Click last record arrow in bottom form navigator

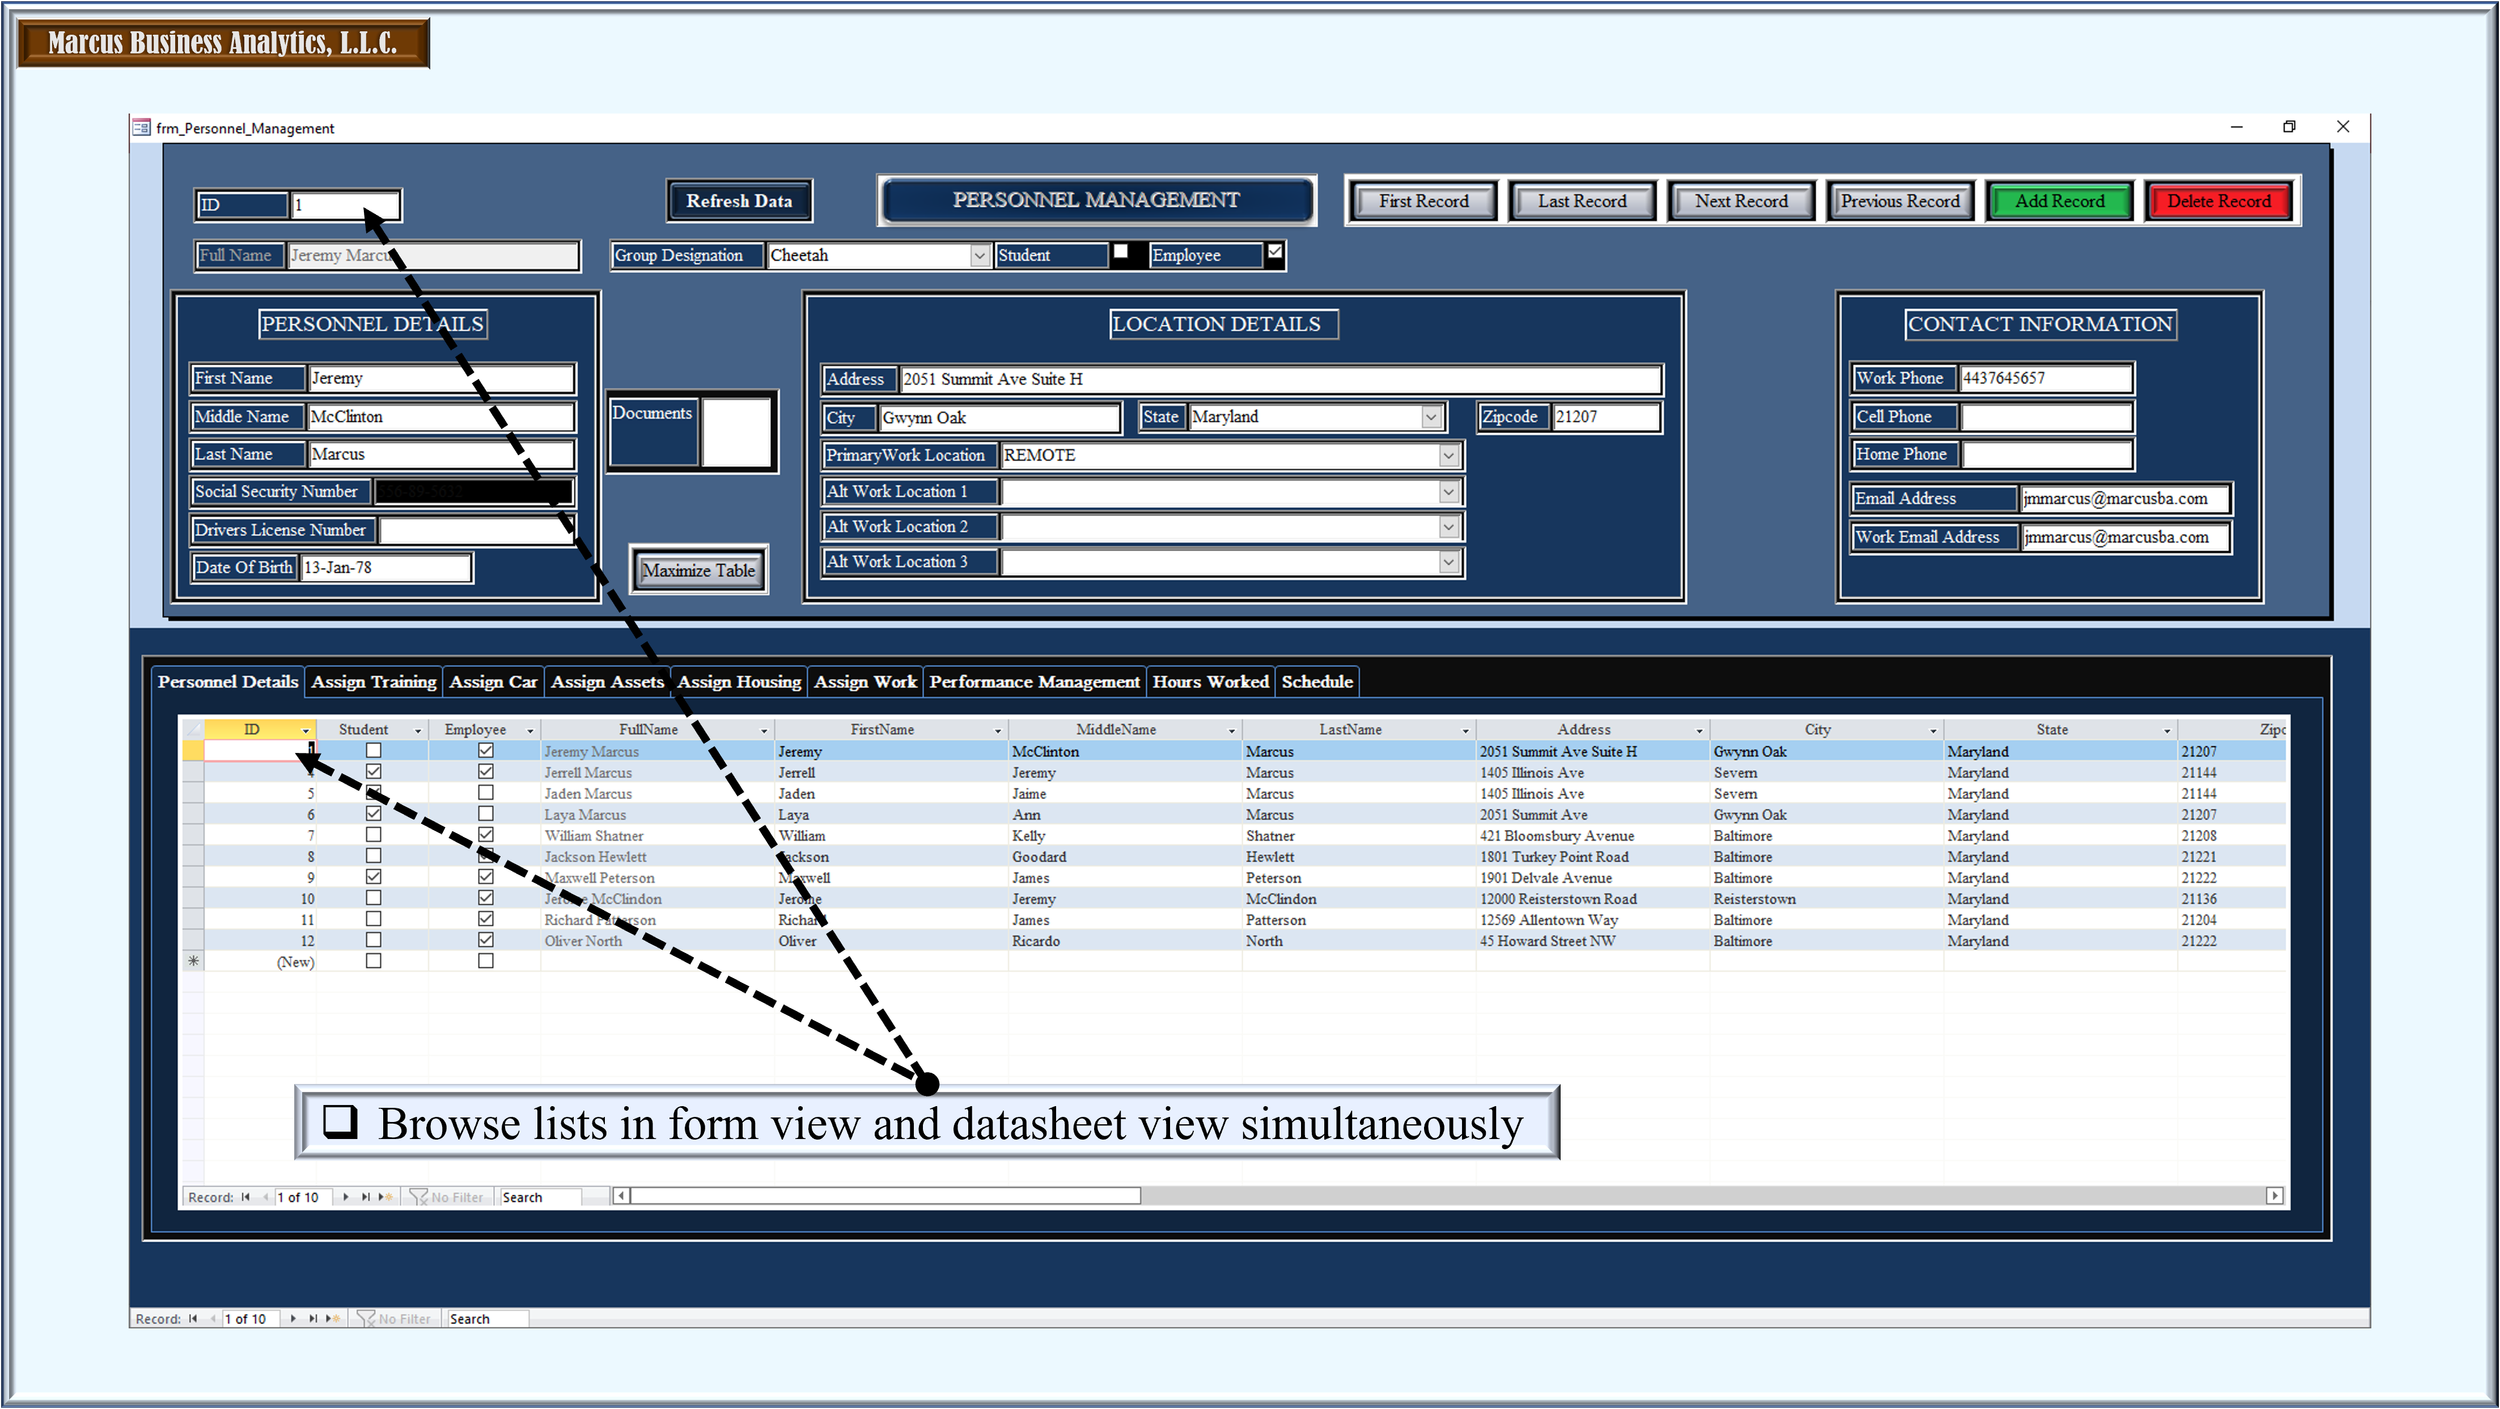[313, 1319]
